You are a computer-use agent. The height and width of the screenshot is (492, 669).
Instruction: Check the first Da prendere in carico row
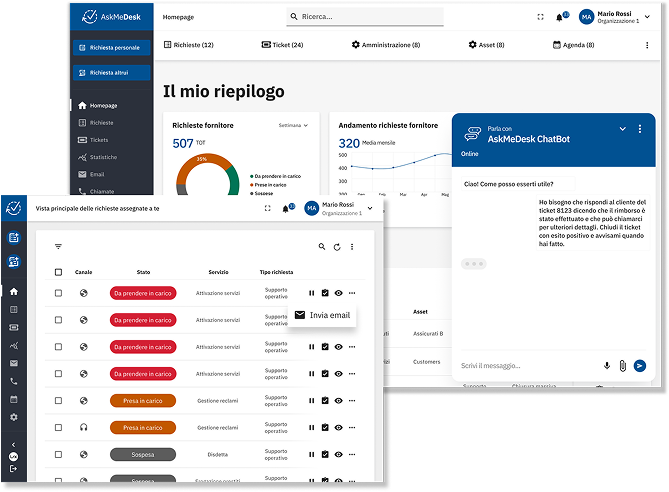58,293
